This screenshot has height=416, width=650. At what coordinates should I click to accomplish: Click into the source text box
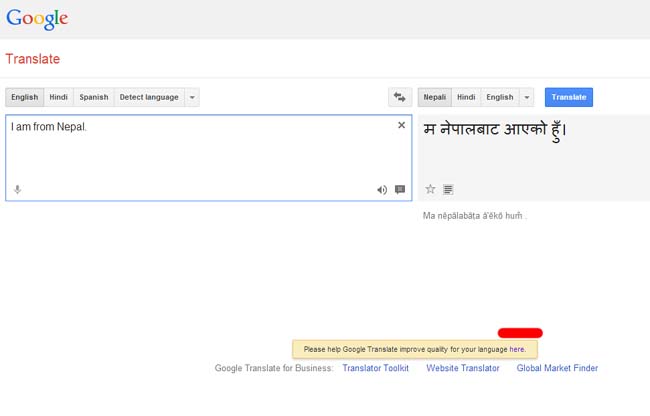209,158
